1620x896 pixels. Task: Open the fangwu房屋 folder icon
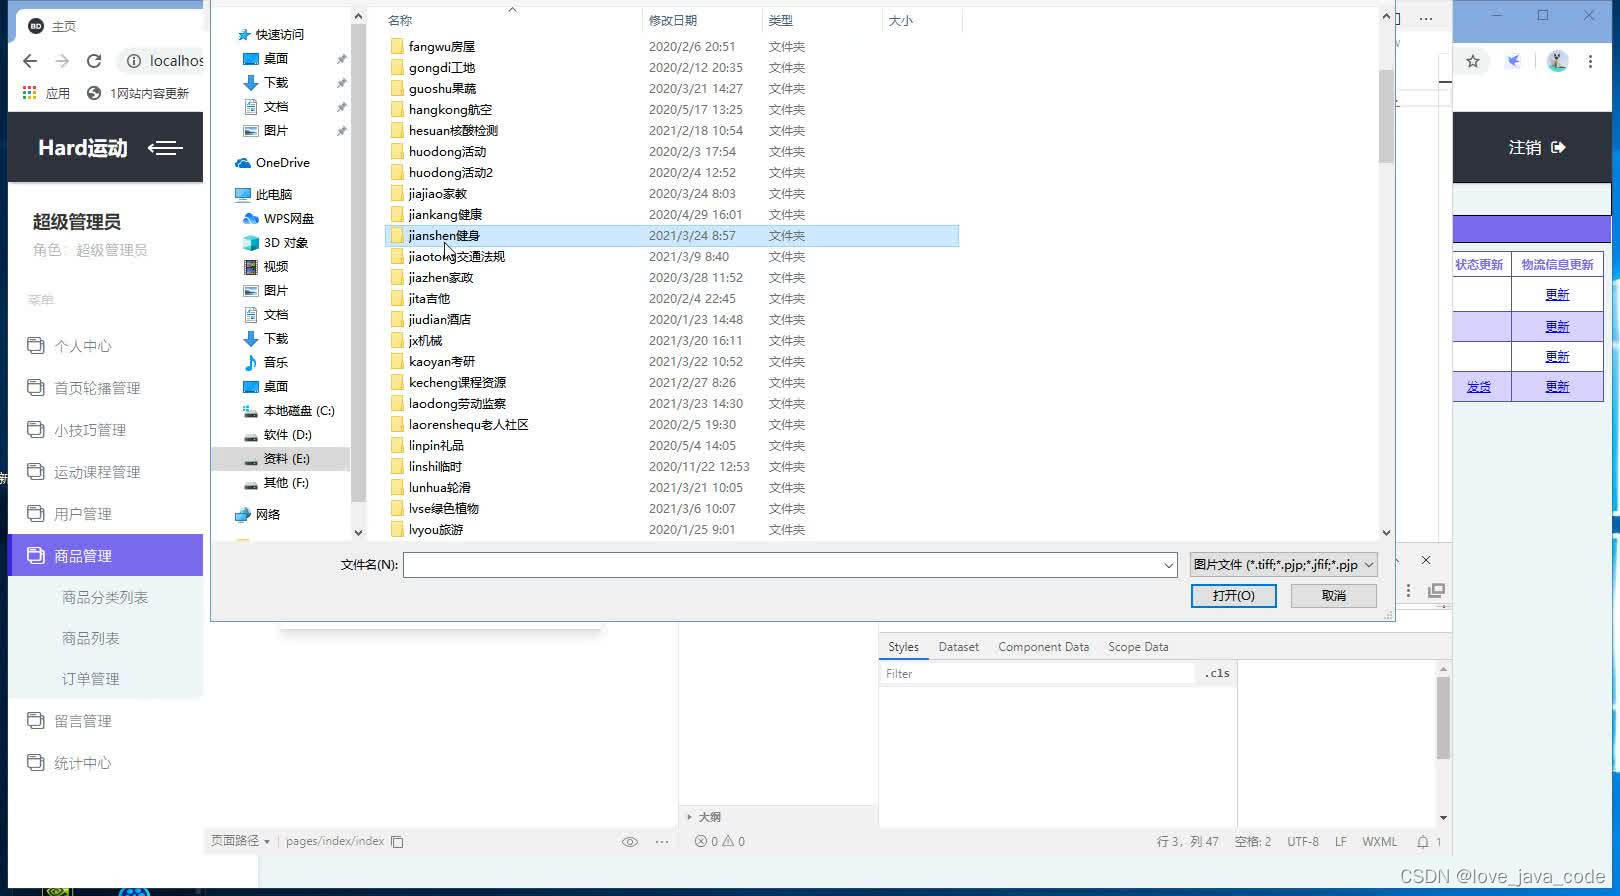click(x=397, y=46)
